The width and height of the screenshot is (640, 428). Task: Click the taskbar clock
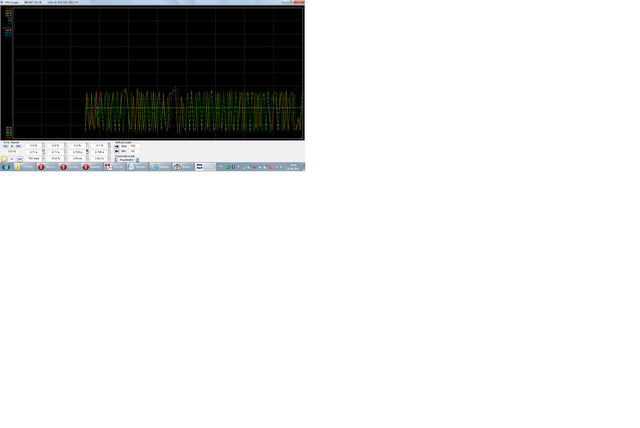pos(293,167)
